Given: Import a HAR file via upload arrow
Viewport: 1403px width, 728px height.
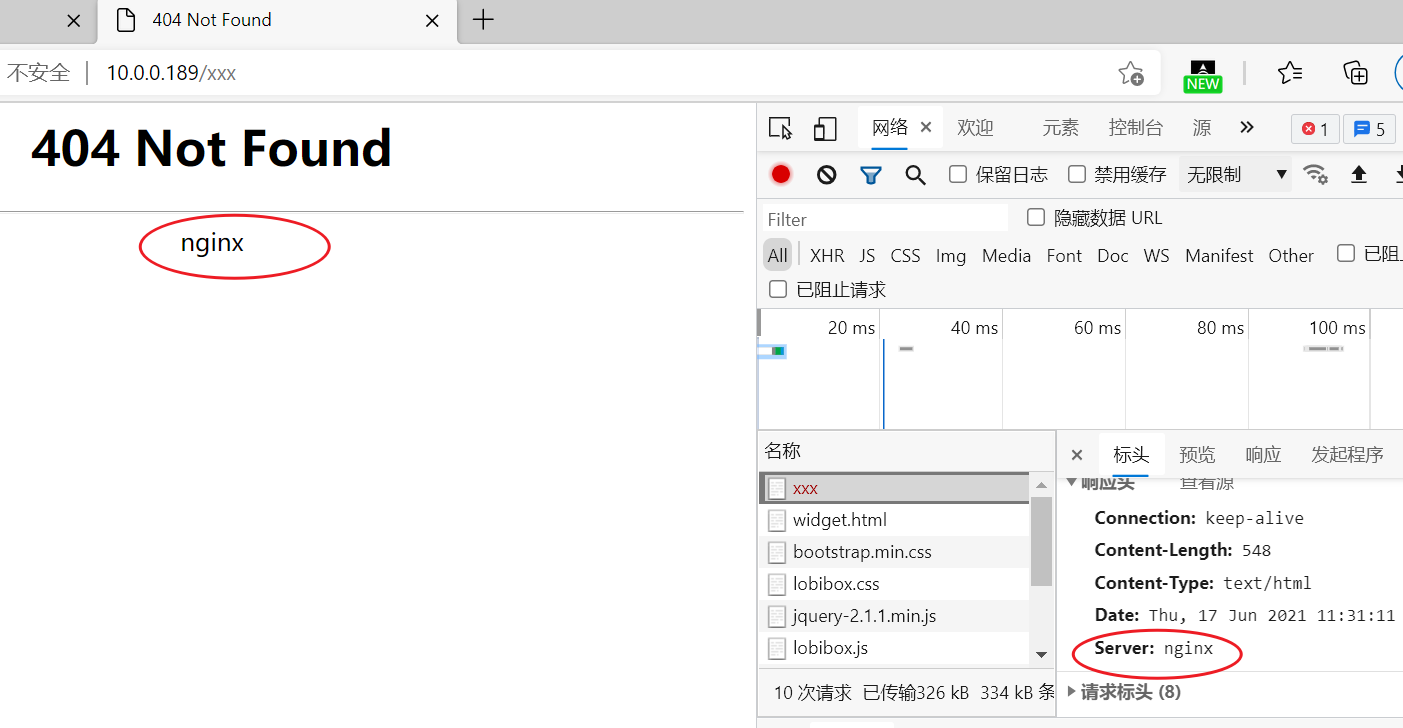Looking at the screenshot, I should (x=1358, y=173).
